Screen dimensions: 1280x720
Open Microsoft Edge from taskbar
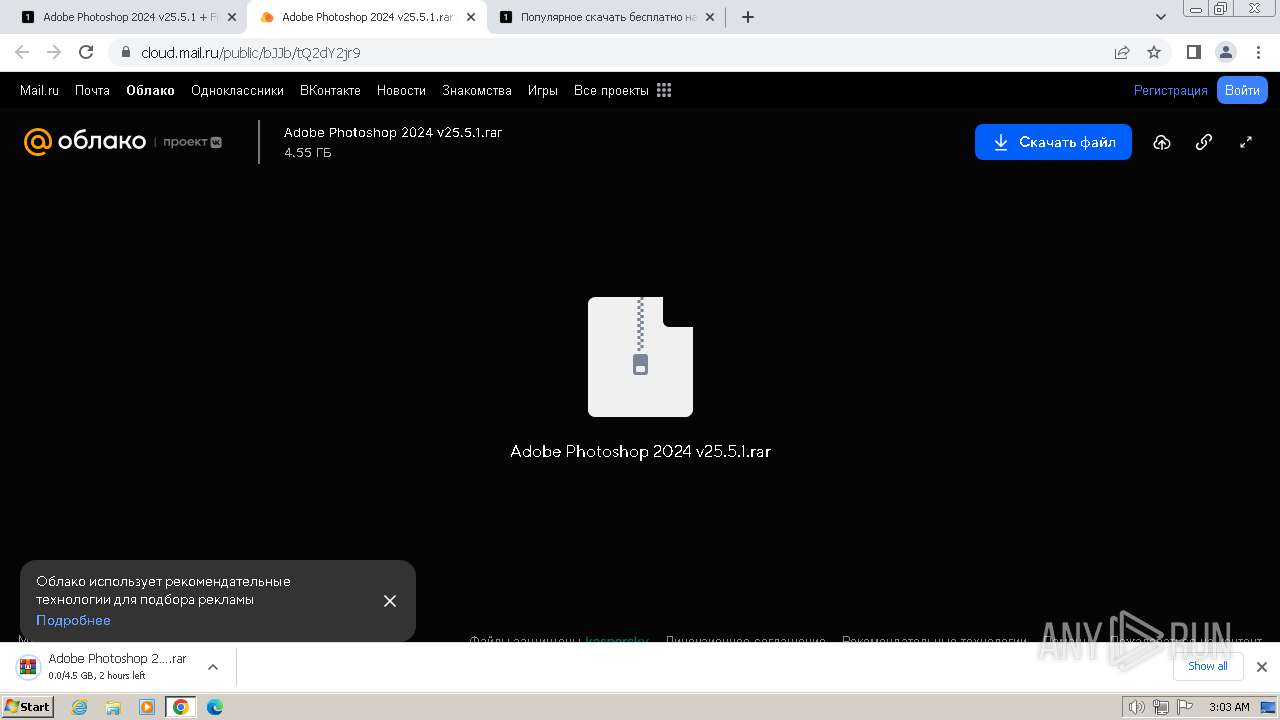click(x=215, y=707)
